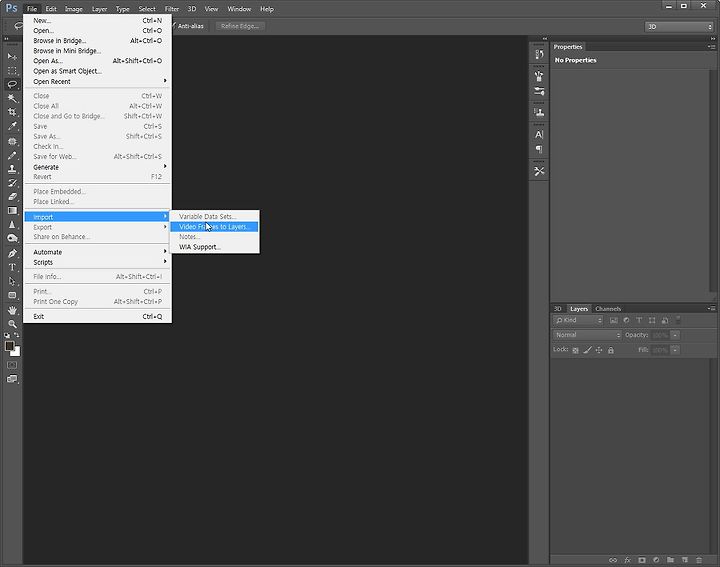This screenshot has width=720, height=567.
Task: Open the History panel icon
Action: click(x=539, y=54)
